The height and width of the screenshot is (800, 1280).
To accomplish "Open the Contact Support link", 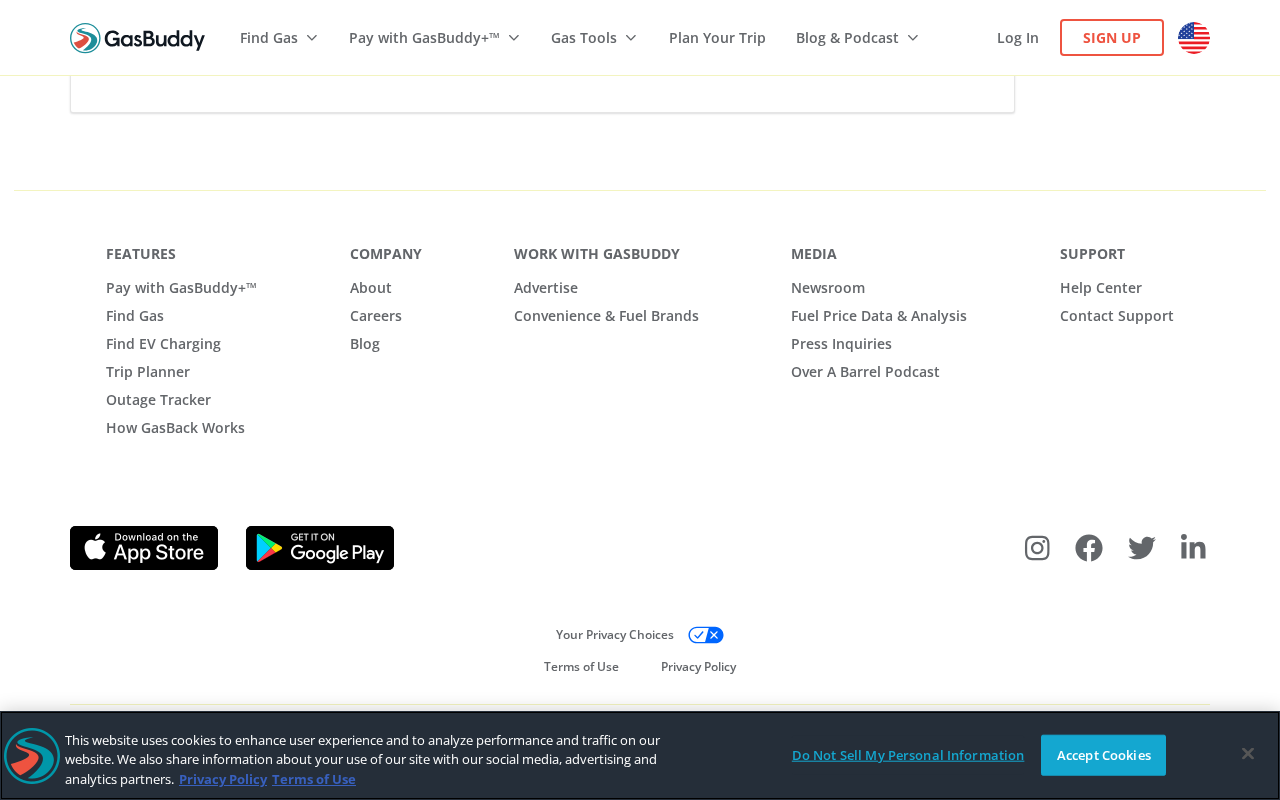I will [1117, 316].
